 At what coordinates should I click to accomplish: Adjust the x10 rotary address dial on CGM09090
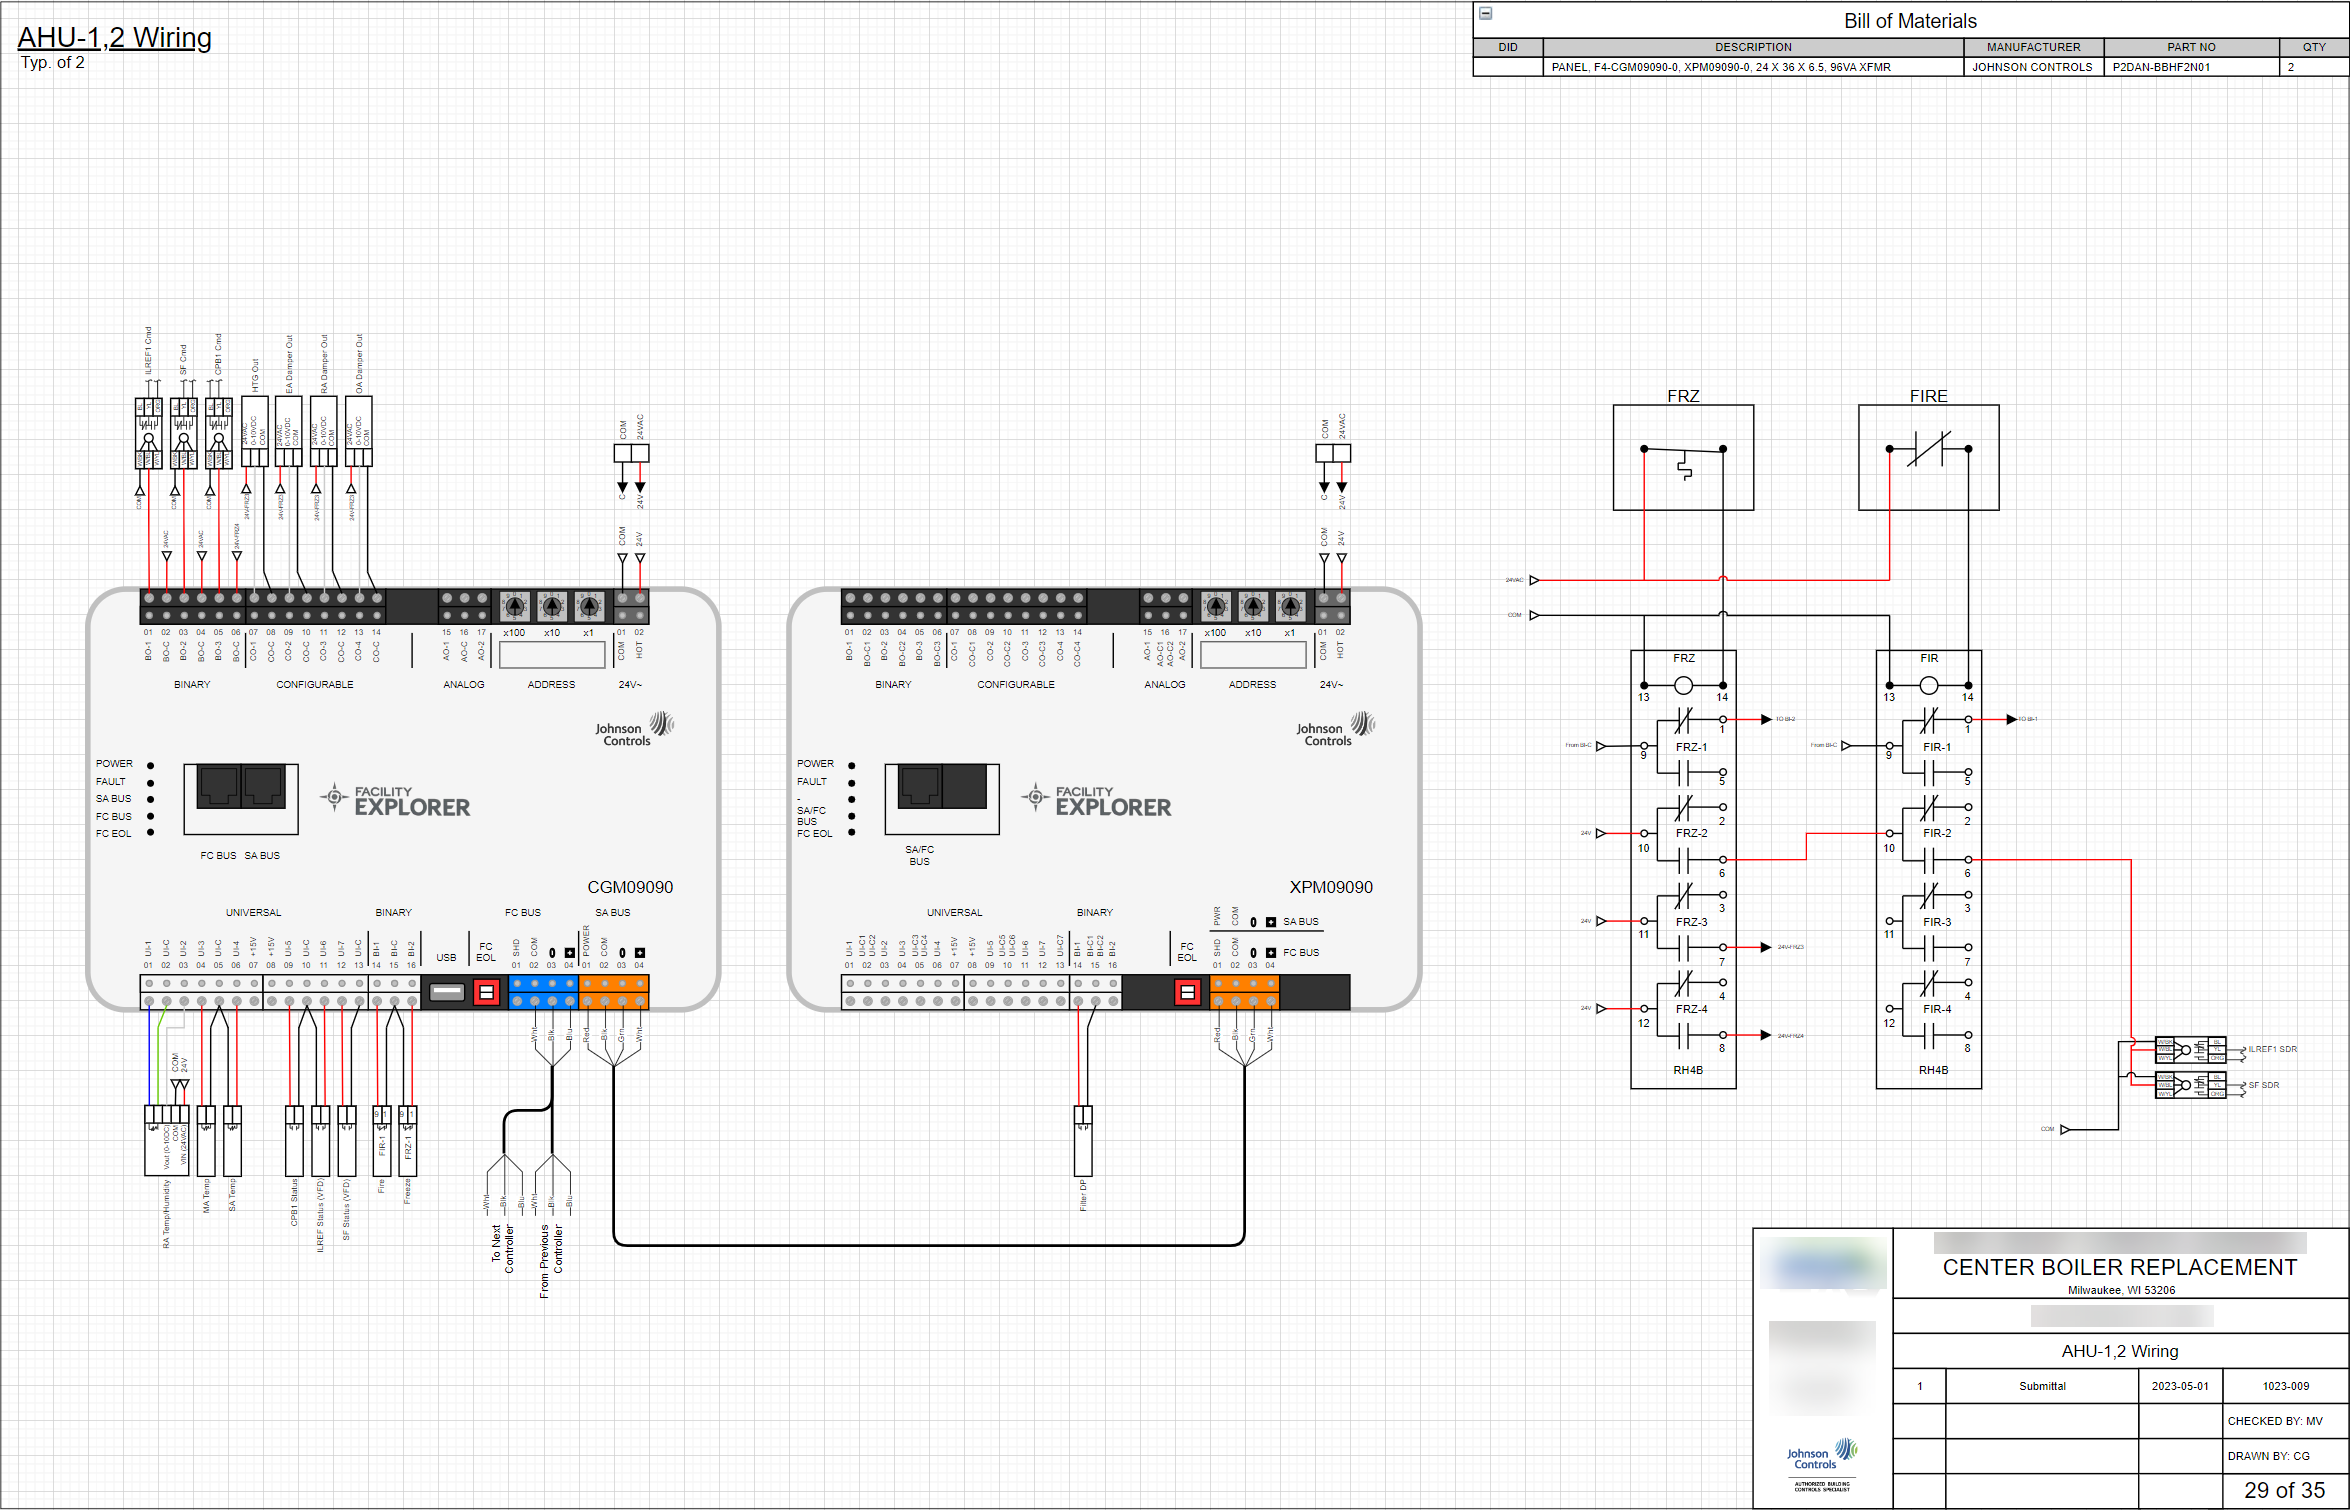[551, 607]
